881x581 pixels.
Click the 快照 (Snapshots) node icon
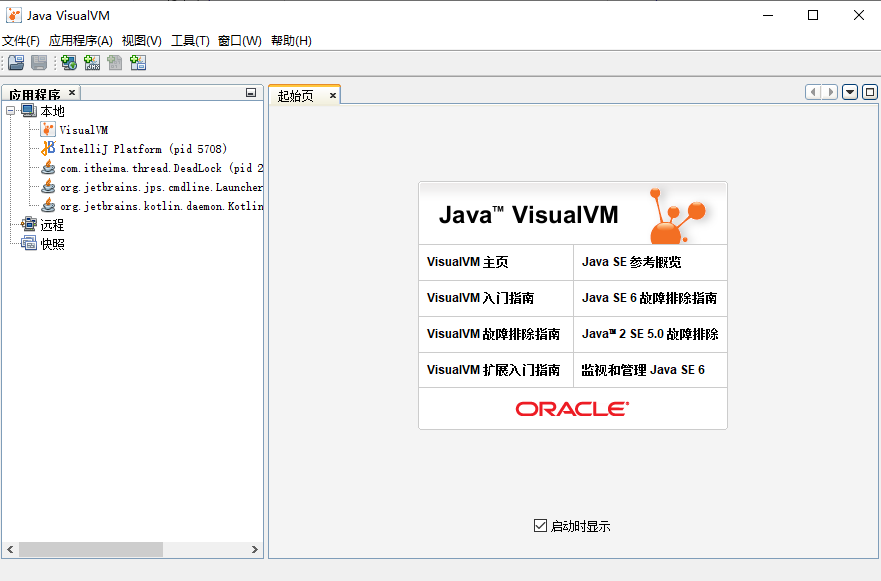[29, 244]
